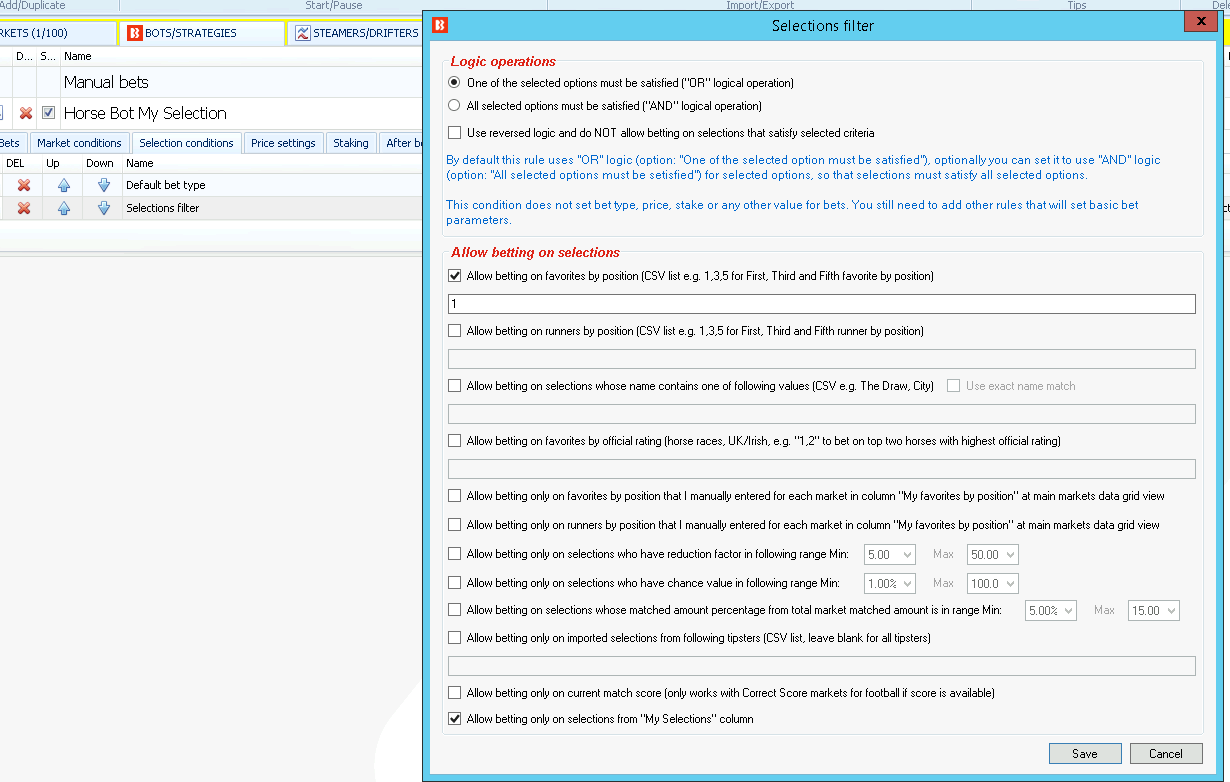1230x782 pixels.
Task: Check betting only on current match score
Action: [455, 692]
